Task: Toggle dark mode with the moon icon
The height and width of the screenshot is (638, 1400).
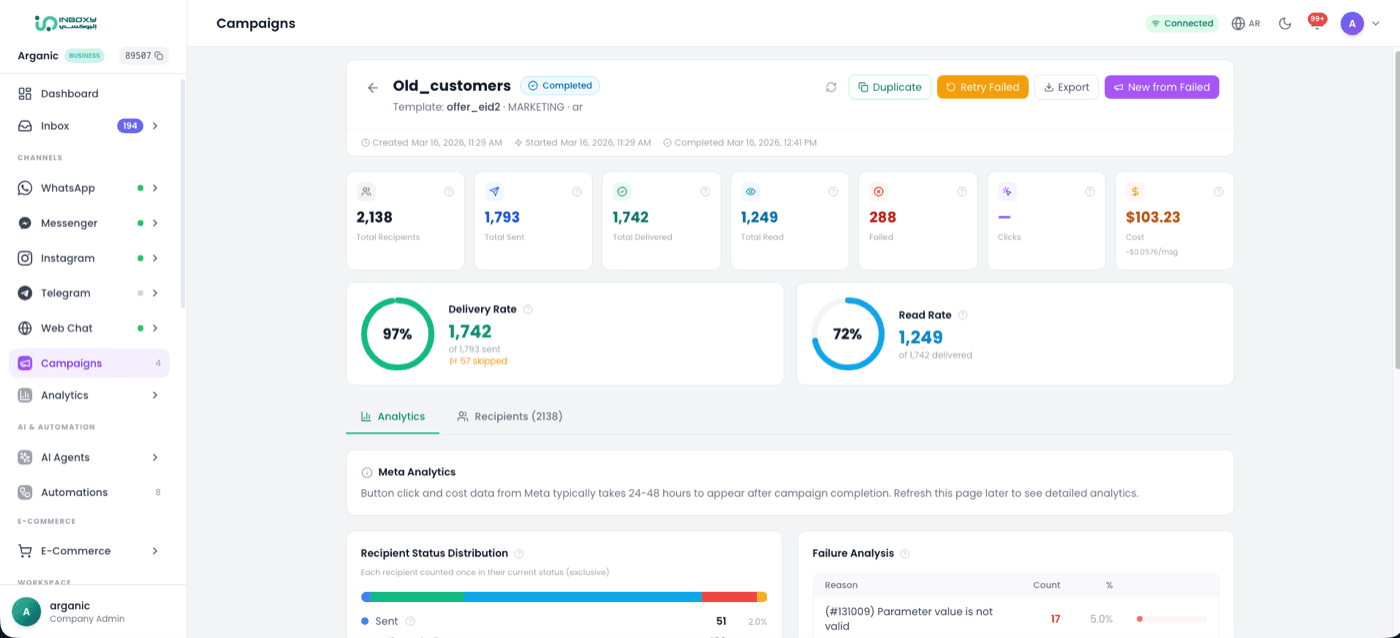Action: click(x=1285, y=23)
